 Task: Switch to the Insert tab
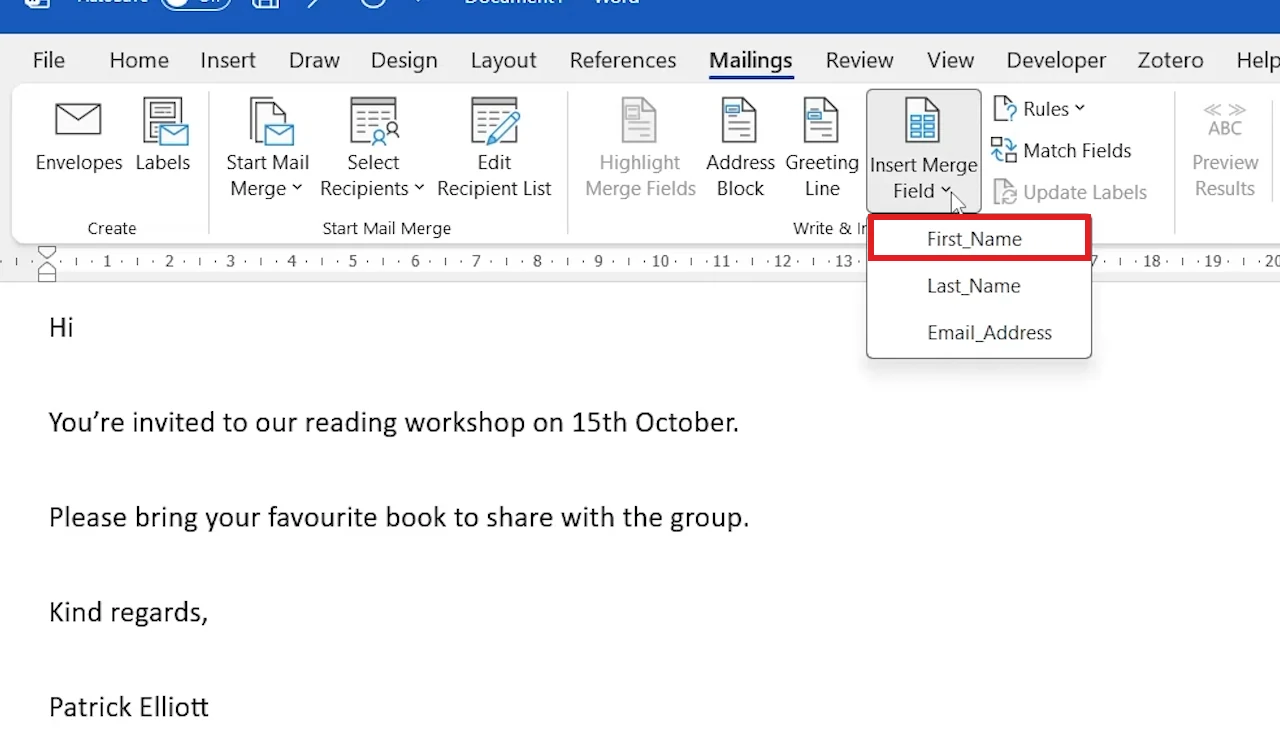pos(228,60)
